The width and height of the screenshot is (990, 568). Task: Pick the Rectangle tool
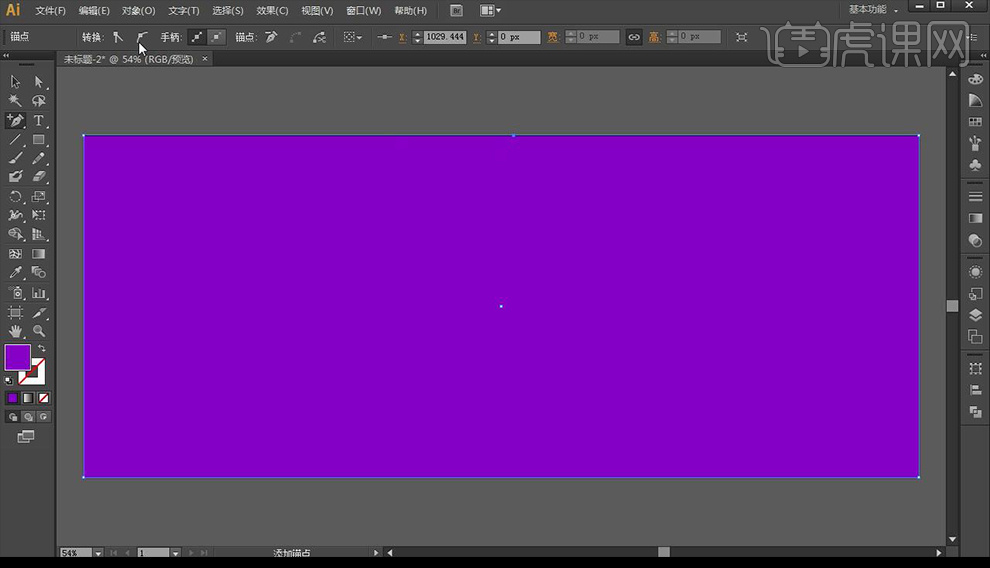pyautogui.click(x=39, y=139)
